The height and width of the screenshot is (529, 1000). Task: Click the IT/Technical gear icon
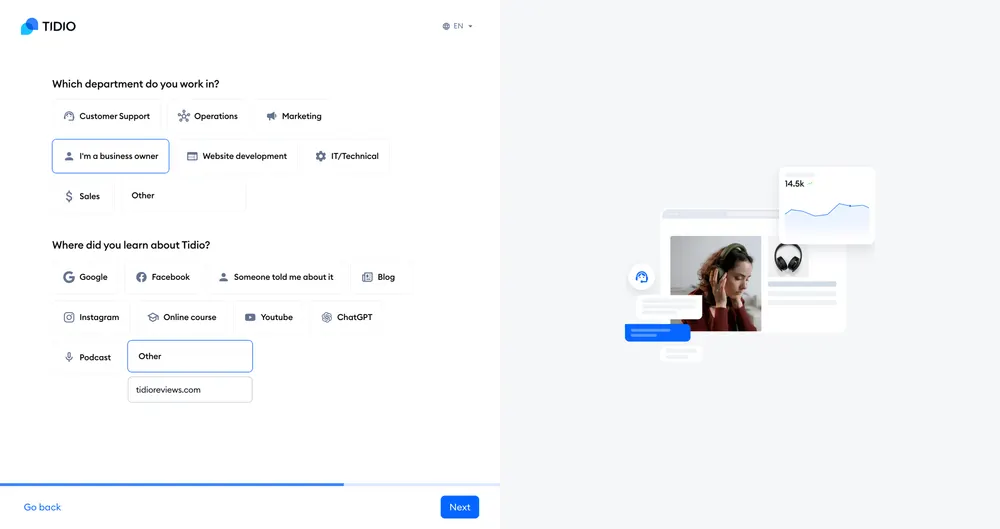[x=321, y=156]
